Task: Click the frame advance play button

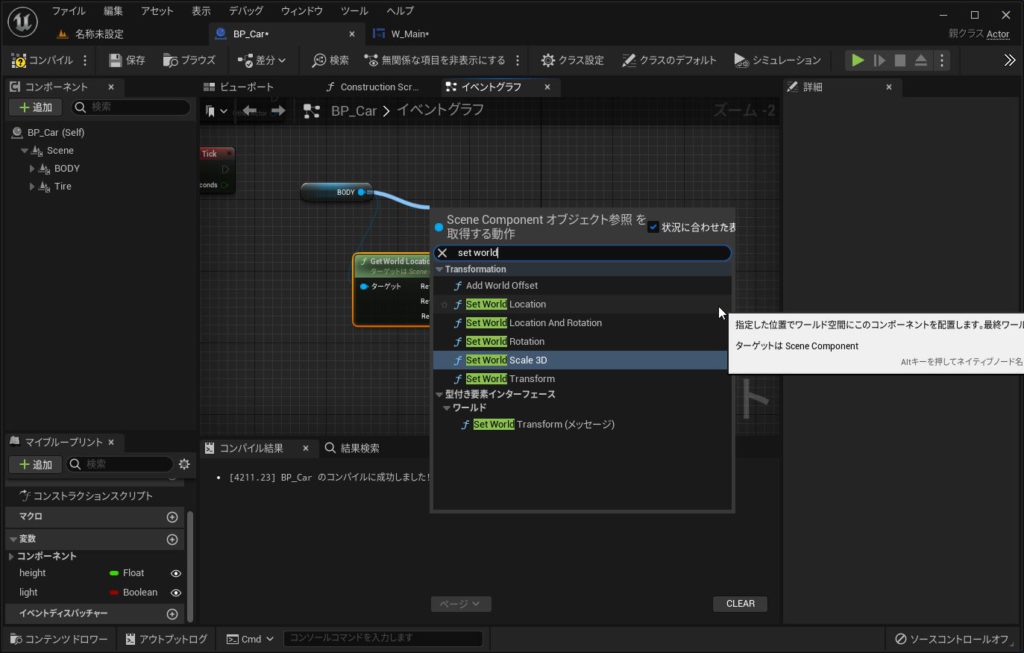Action: (880, 60)
